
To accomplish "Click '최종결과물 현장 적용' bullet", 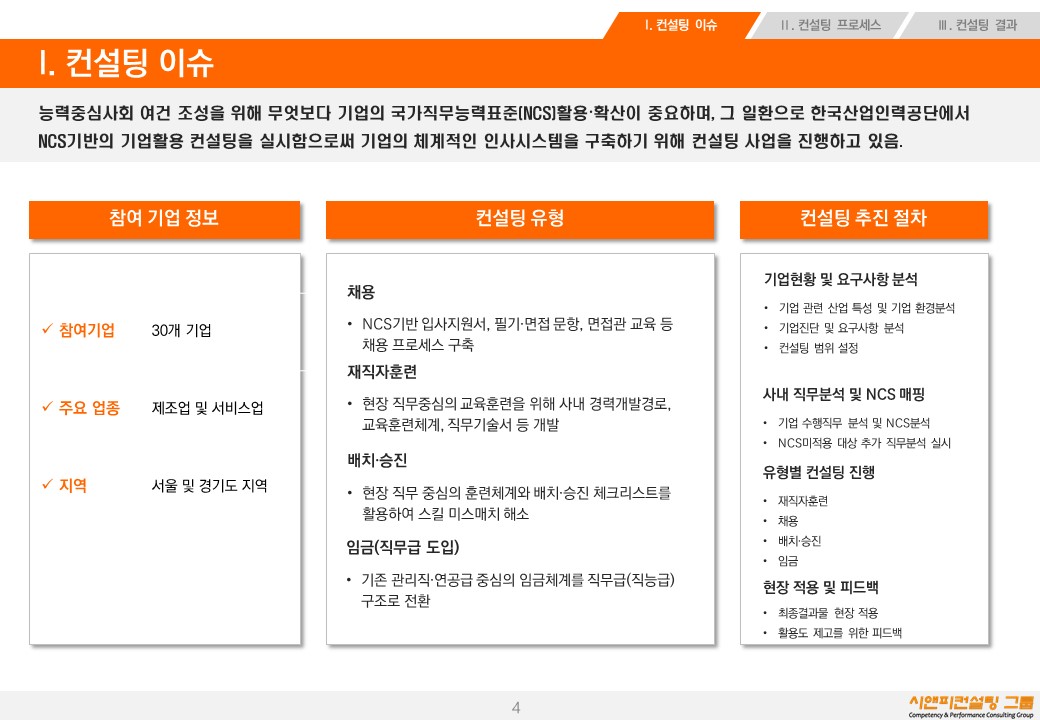I will coord(828,613).
